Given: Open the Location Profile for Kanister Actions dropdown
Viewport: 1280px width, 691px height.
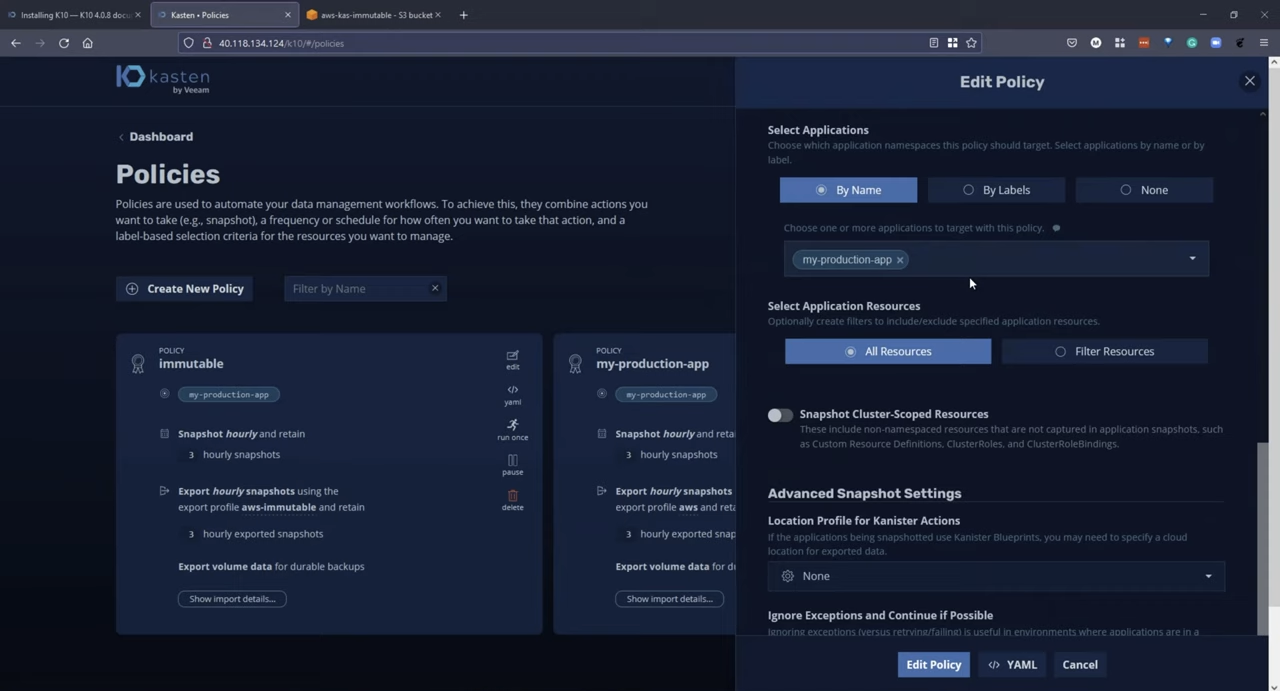Looking at the screenshot, I should tap(996, 576).
